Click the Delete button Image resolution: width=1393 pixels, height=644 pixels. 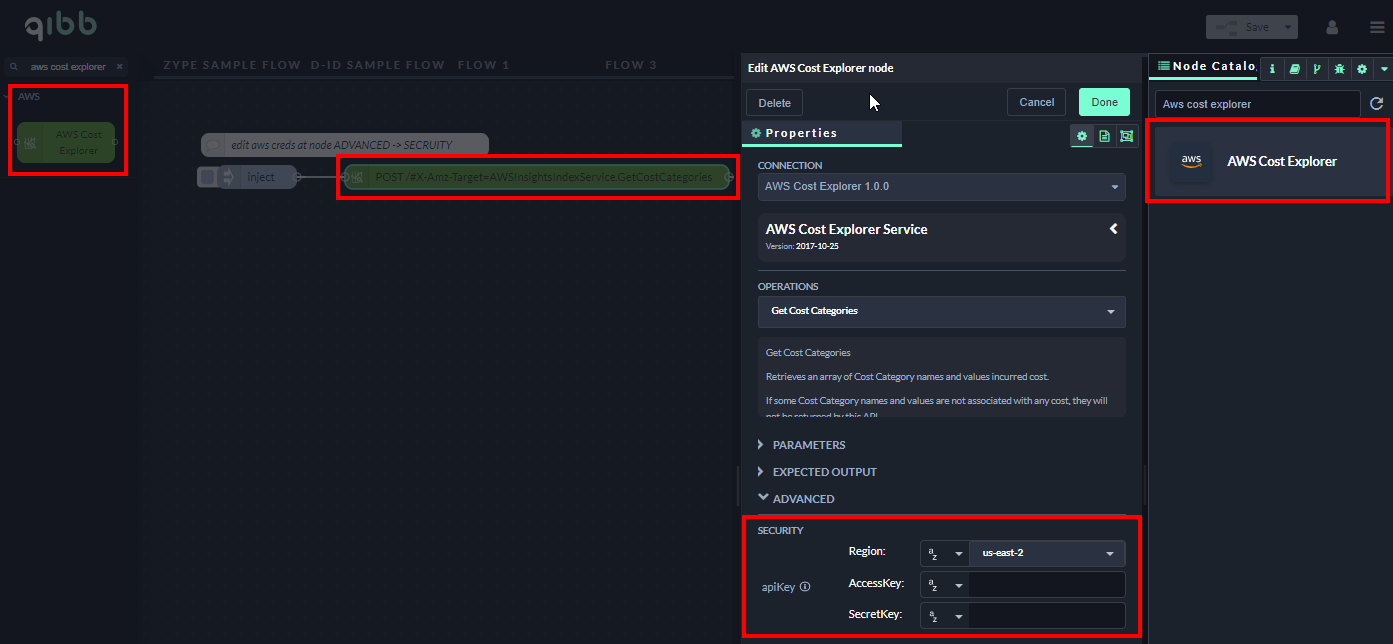(x=774, y=103)
